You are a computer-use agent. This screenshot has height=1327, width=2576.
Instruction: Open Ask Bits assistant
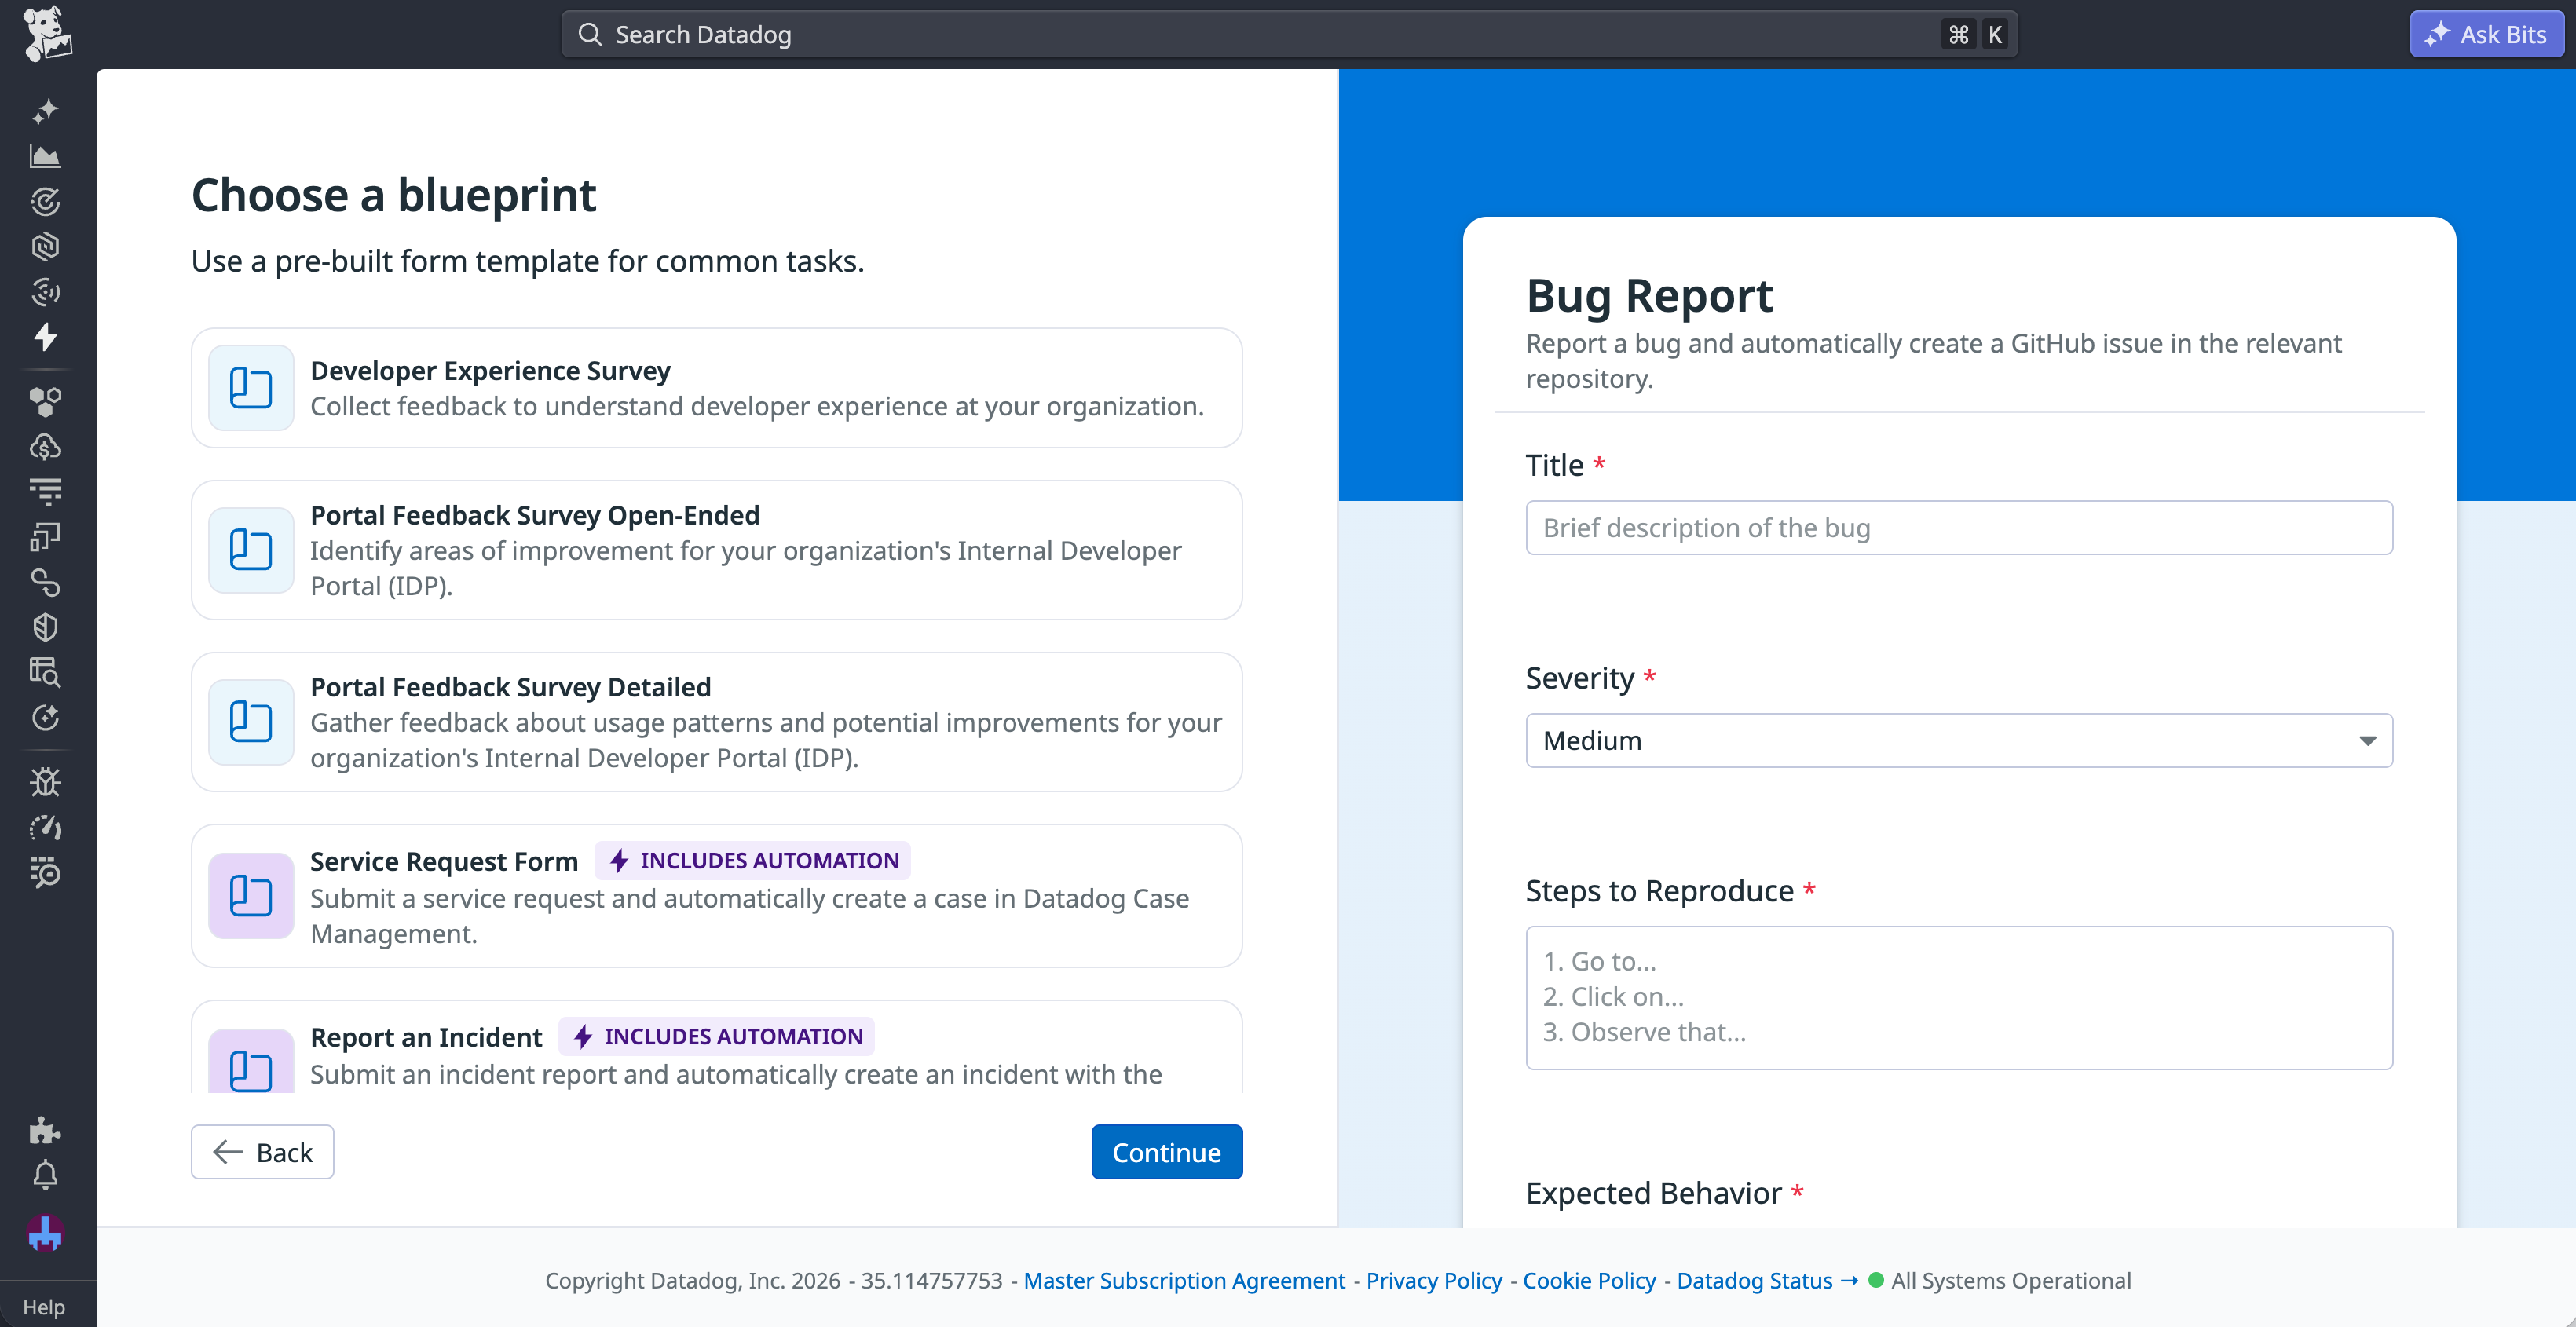coord(2486,35)
